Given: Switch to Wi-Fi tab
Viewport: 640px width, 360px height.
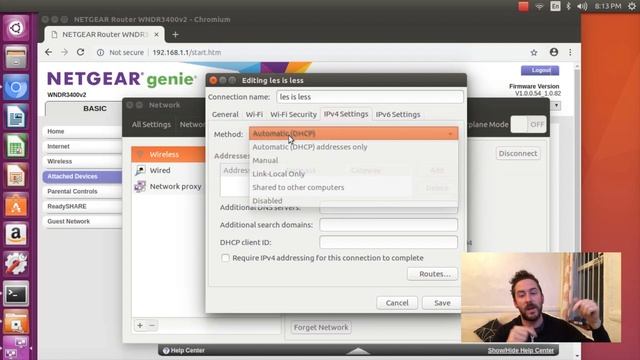Looking at the screenshot, I should point(254,114).
